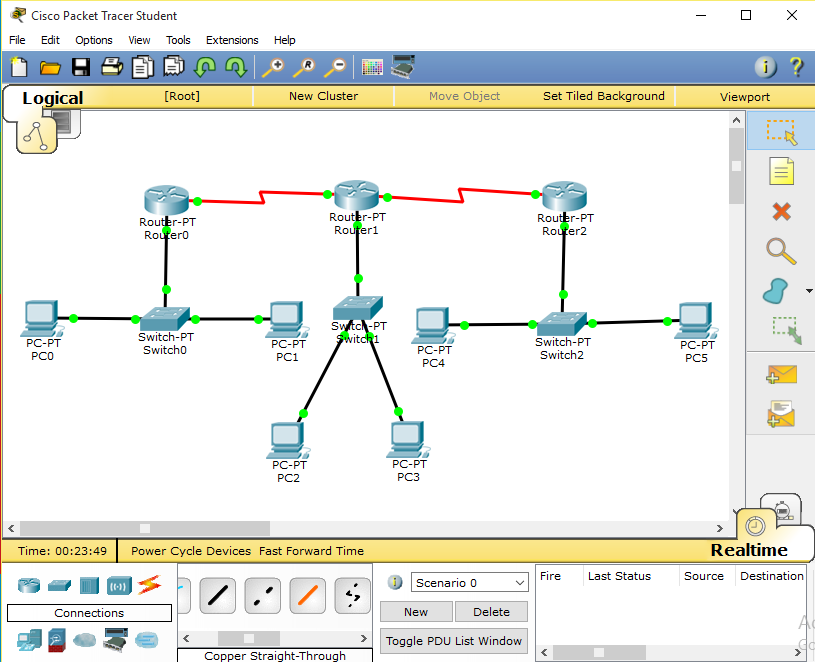
Task: Open the Scenario 0 dropdown
Action: pos(469,582)
